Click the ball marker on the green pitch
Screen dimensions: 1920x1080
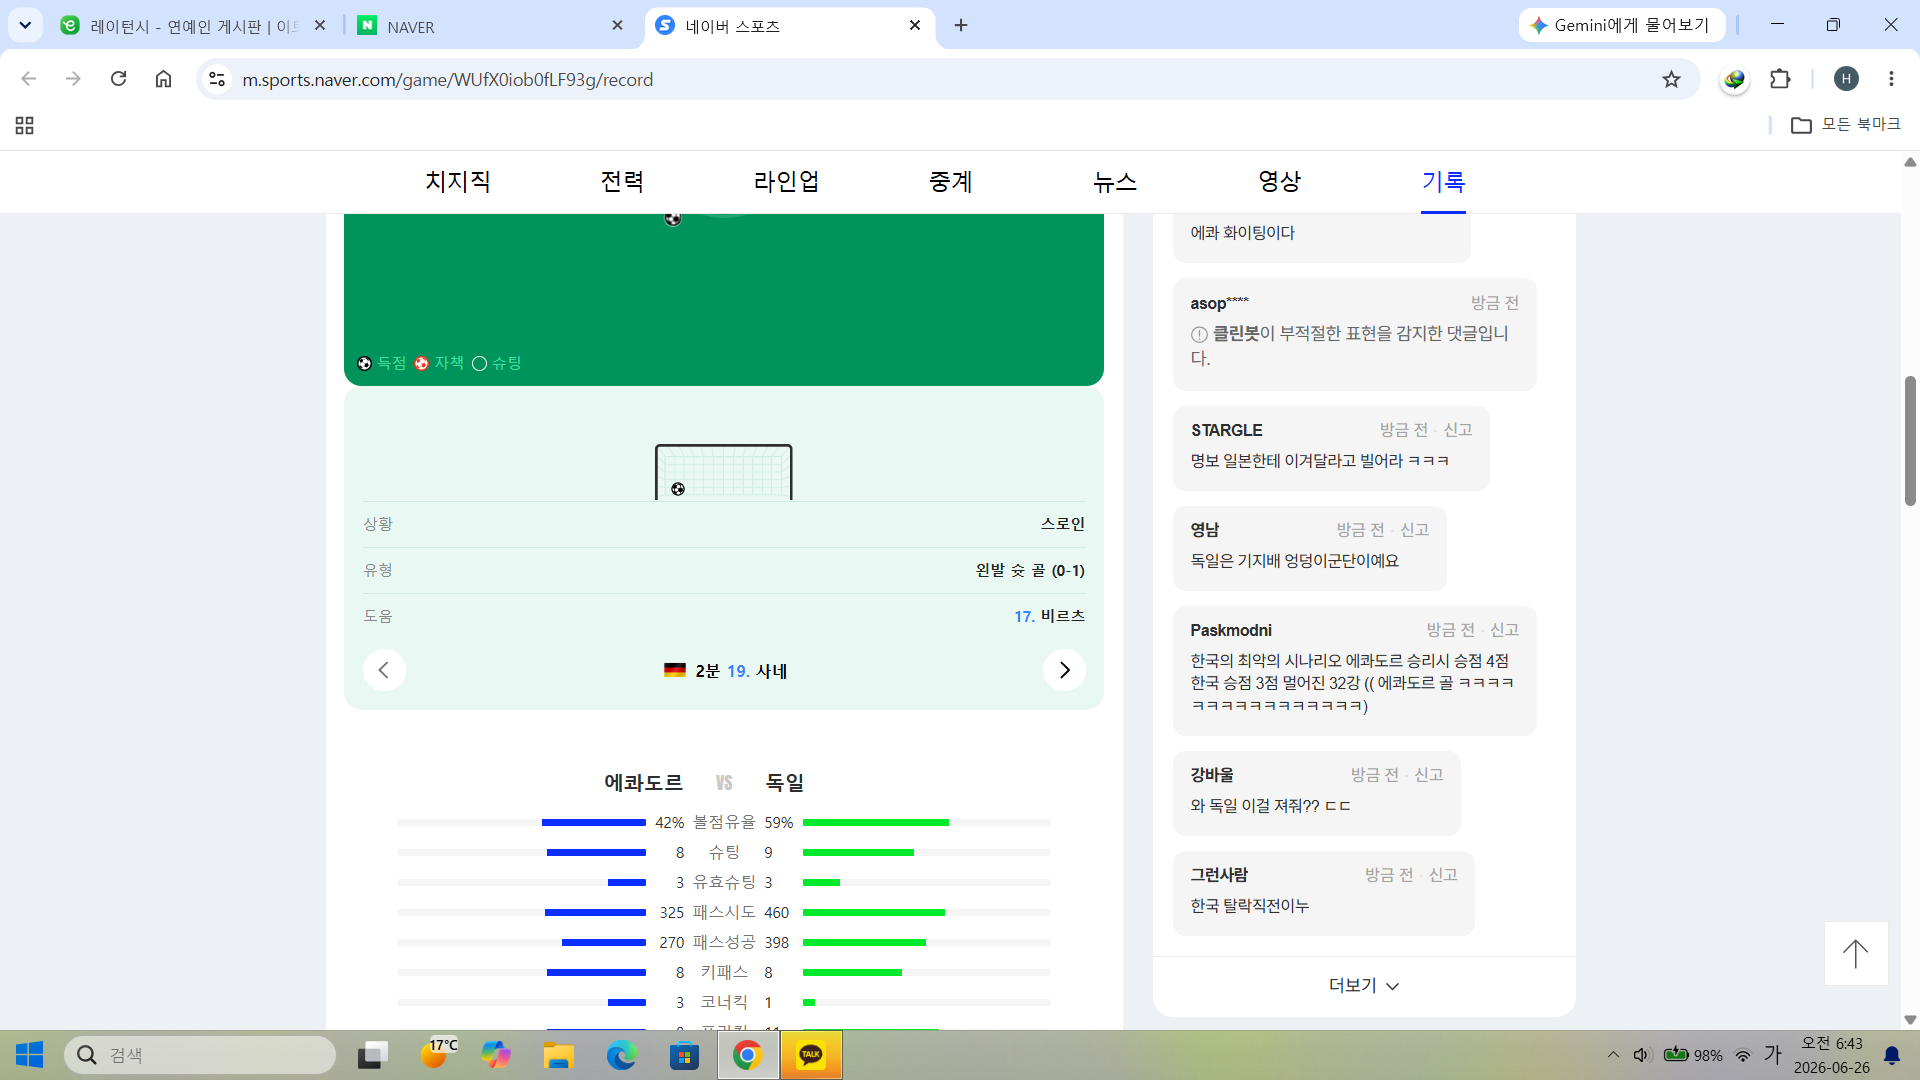coord(673,219)
